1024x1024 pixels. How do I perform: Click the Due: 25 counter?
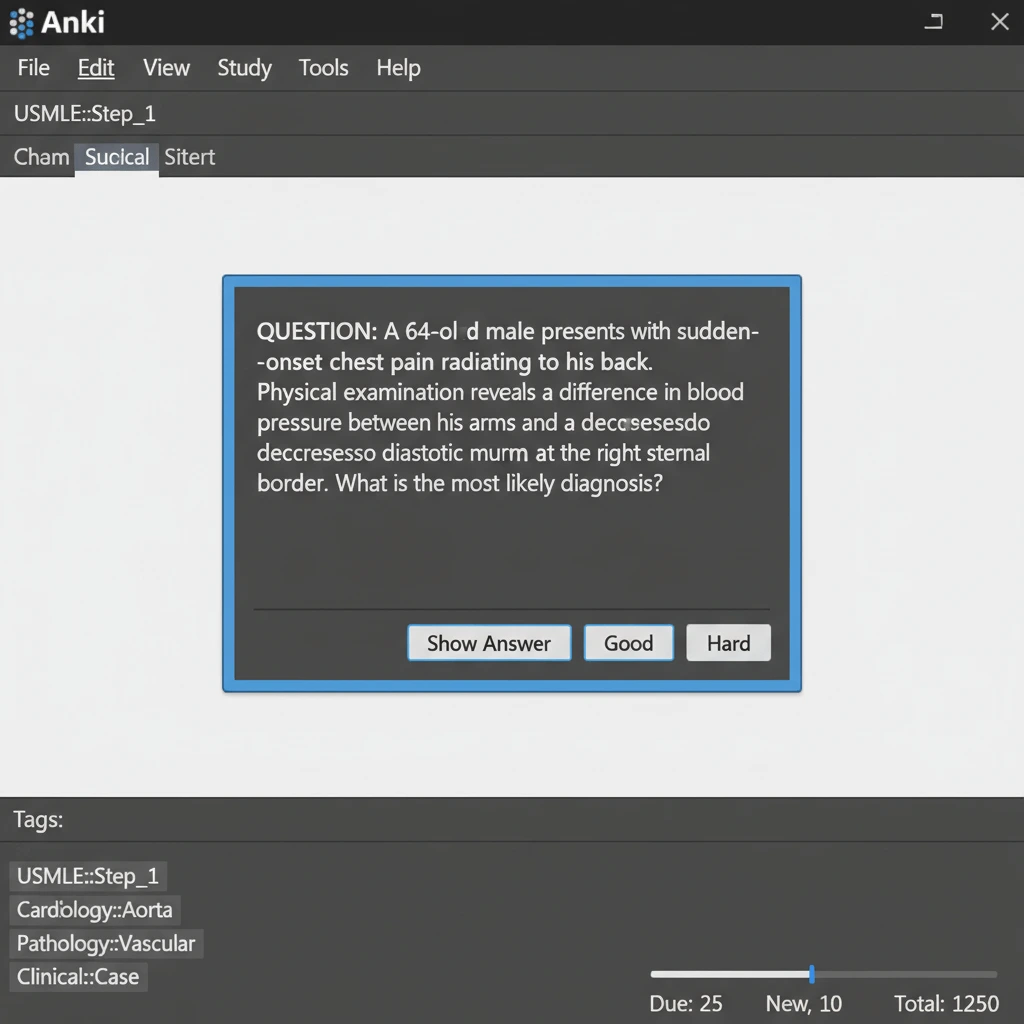coord(686,1003)
